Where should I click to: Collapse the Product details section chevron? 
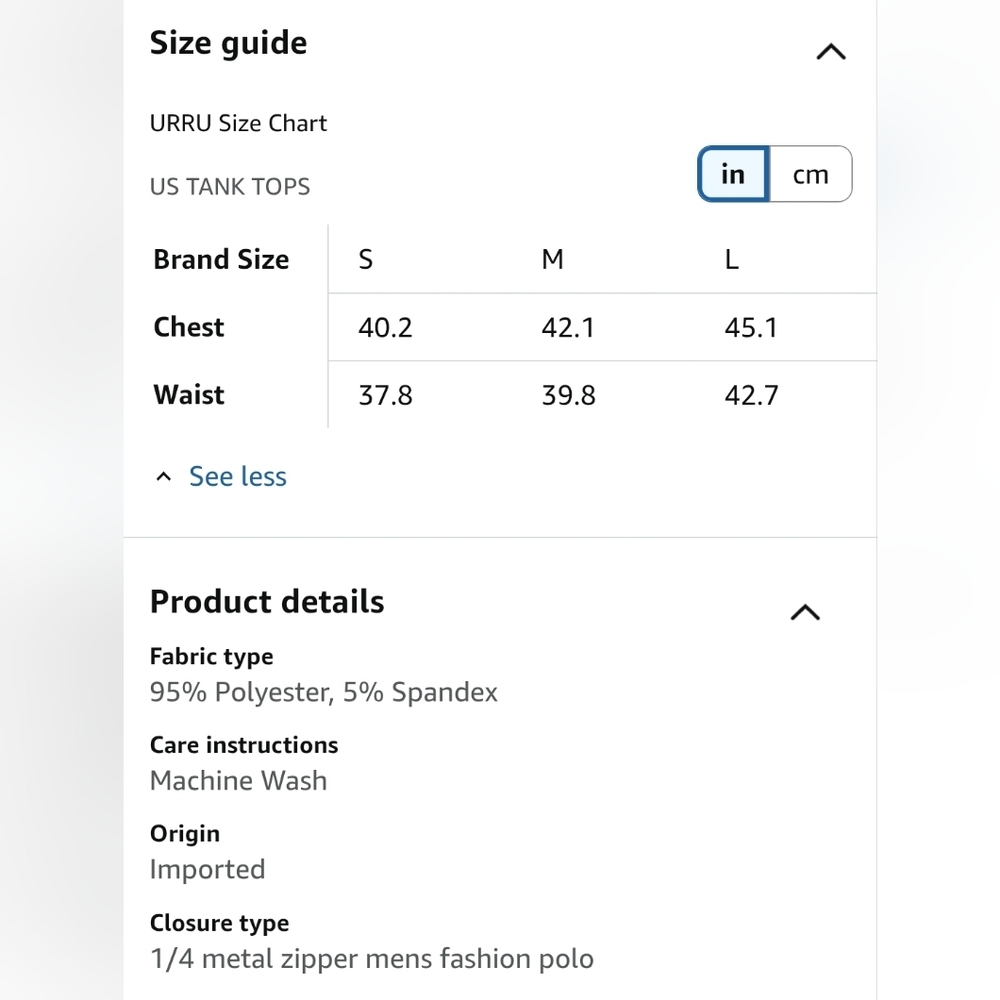pyautogui.click(x=805, y=612)
